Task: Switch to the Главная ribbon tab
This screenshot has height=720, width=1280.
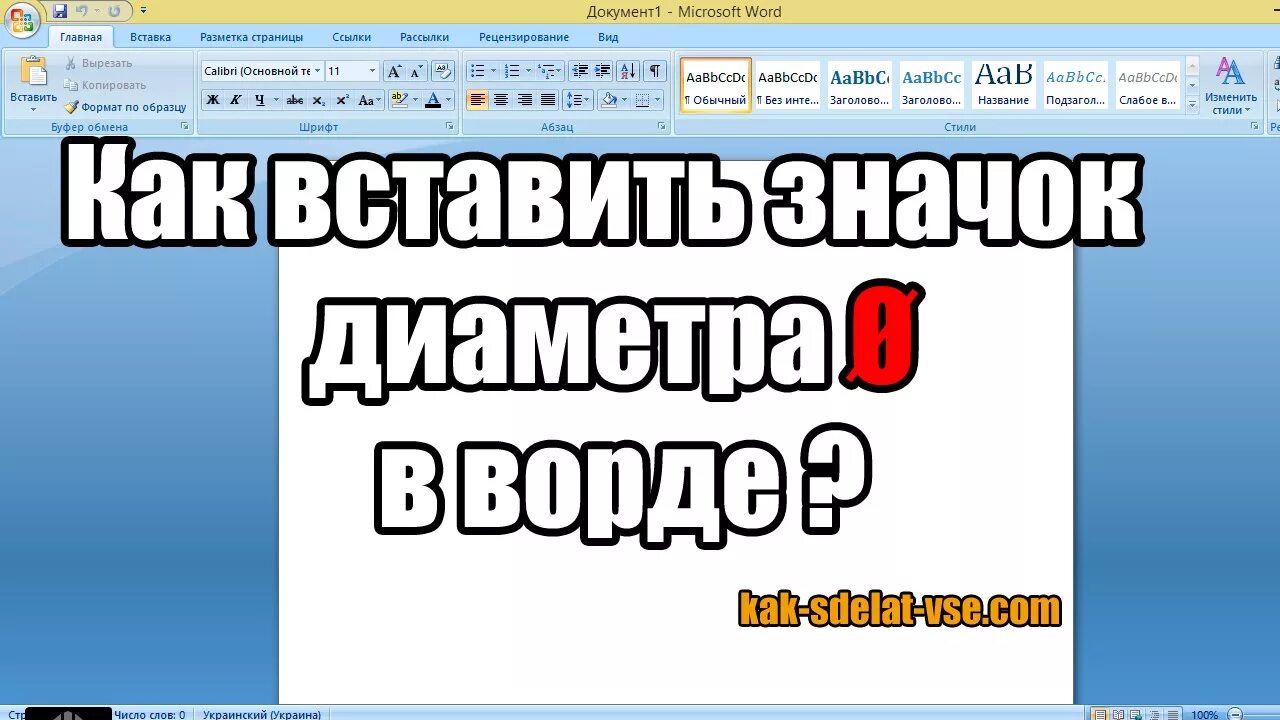Action: pos(80,37)
